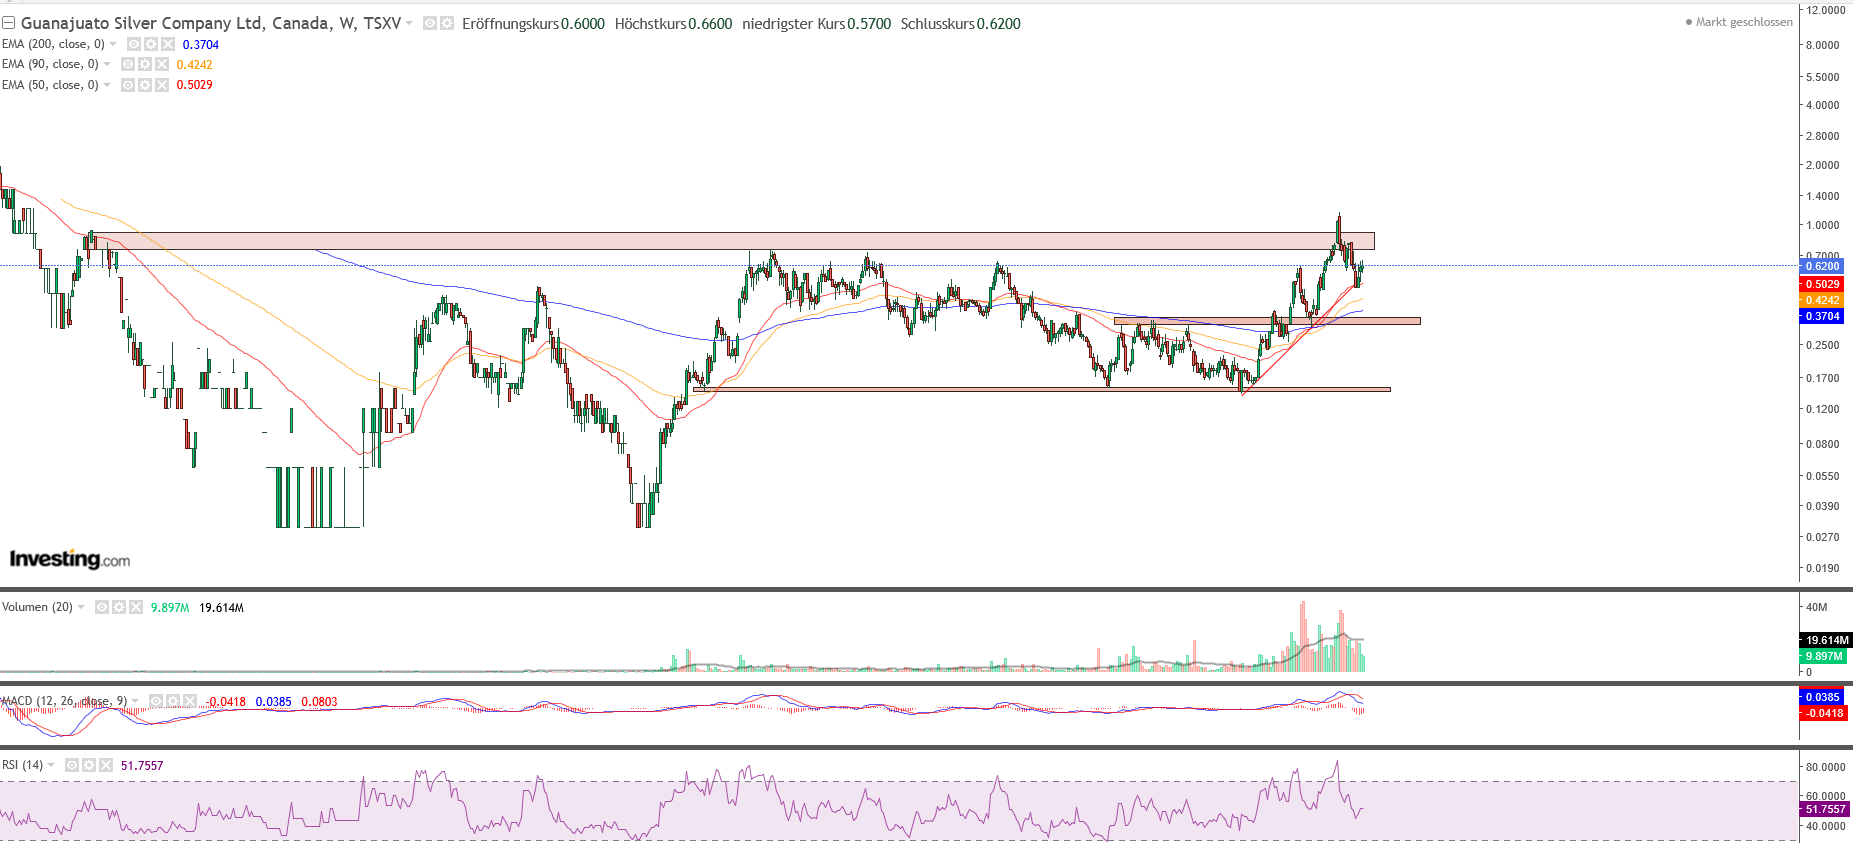Open RSI (14) settings gear
The width and height of the screenshot is (1853, 843).
(89, 765)
